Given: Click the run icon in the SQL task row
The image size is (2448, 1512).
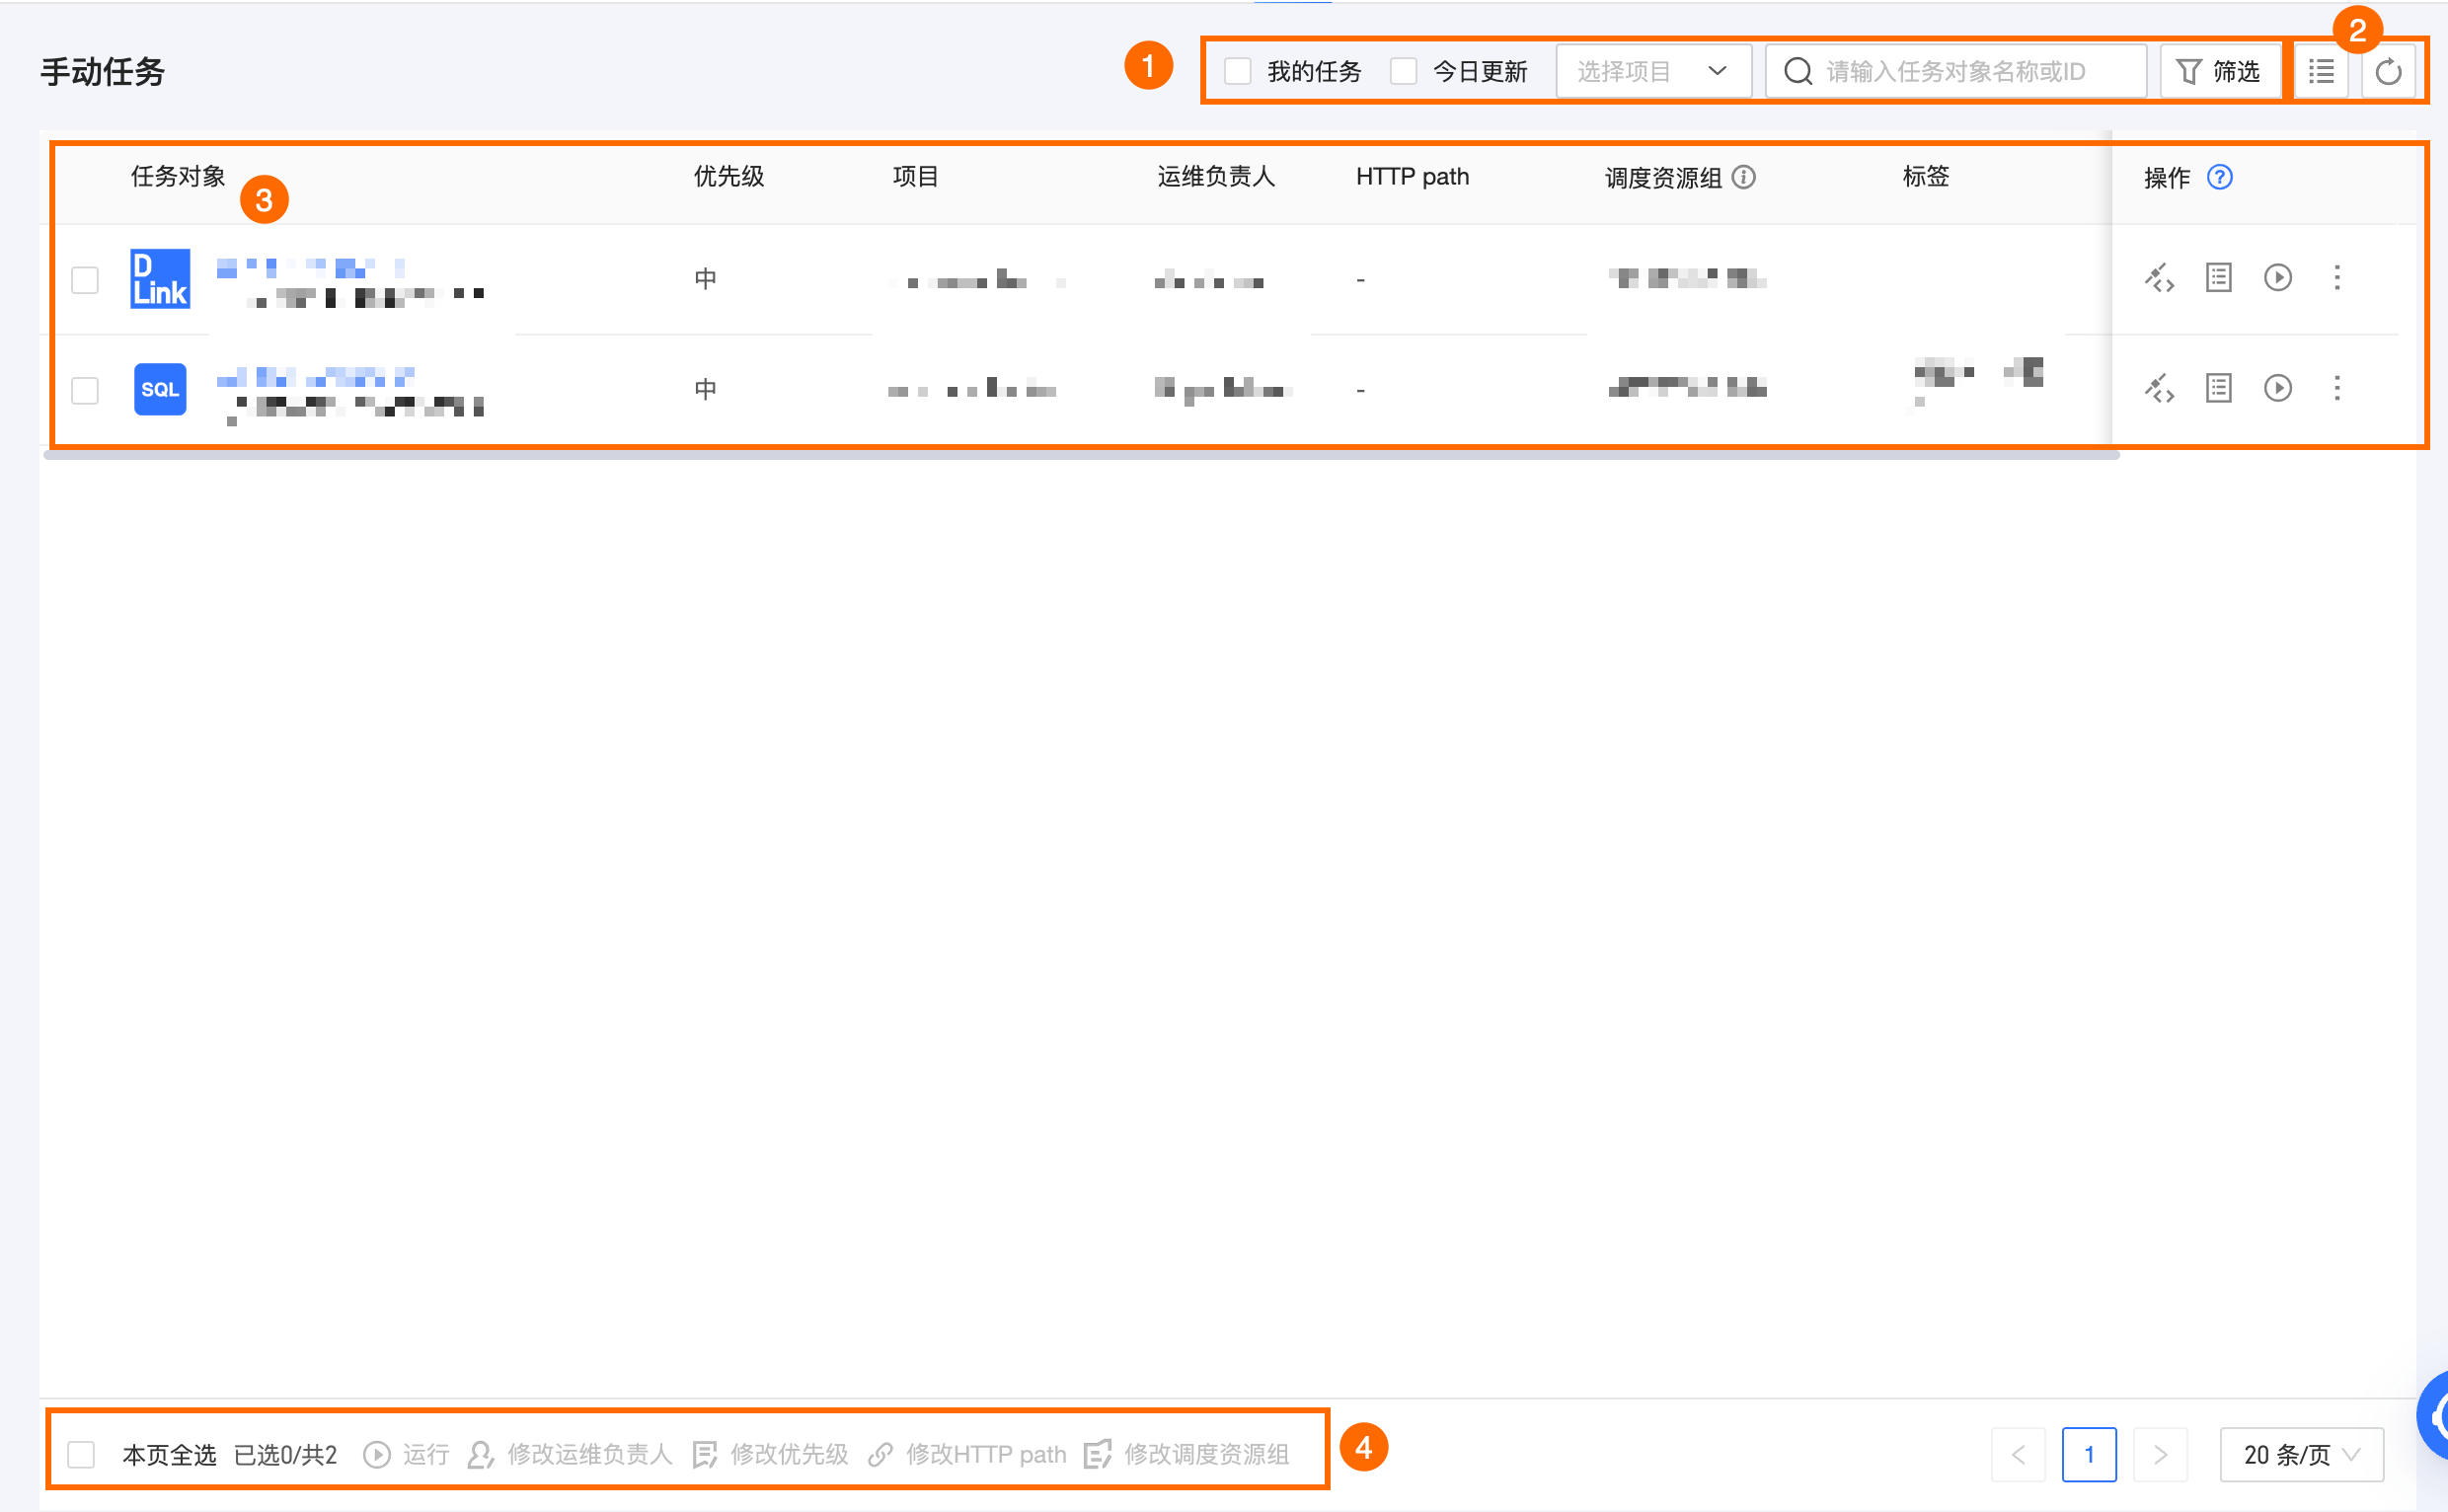Looking at the screenshot, I should [x=2277, y=388].
